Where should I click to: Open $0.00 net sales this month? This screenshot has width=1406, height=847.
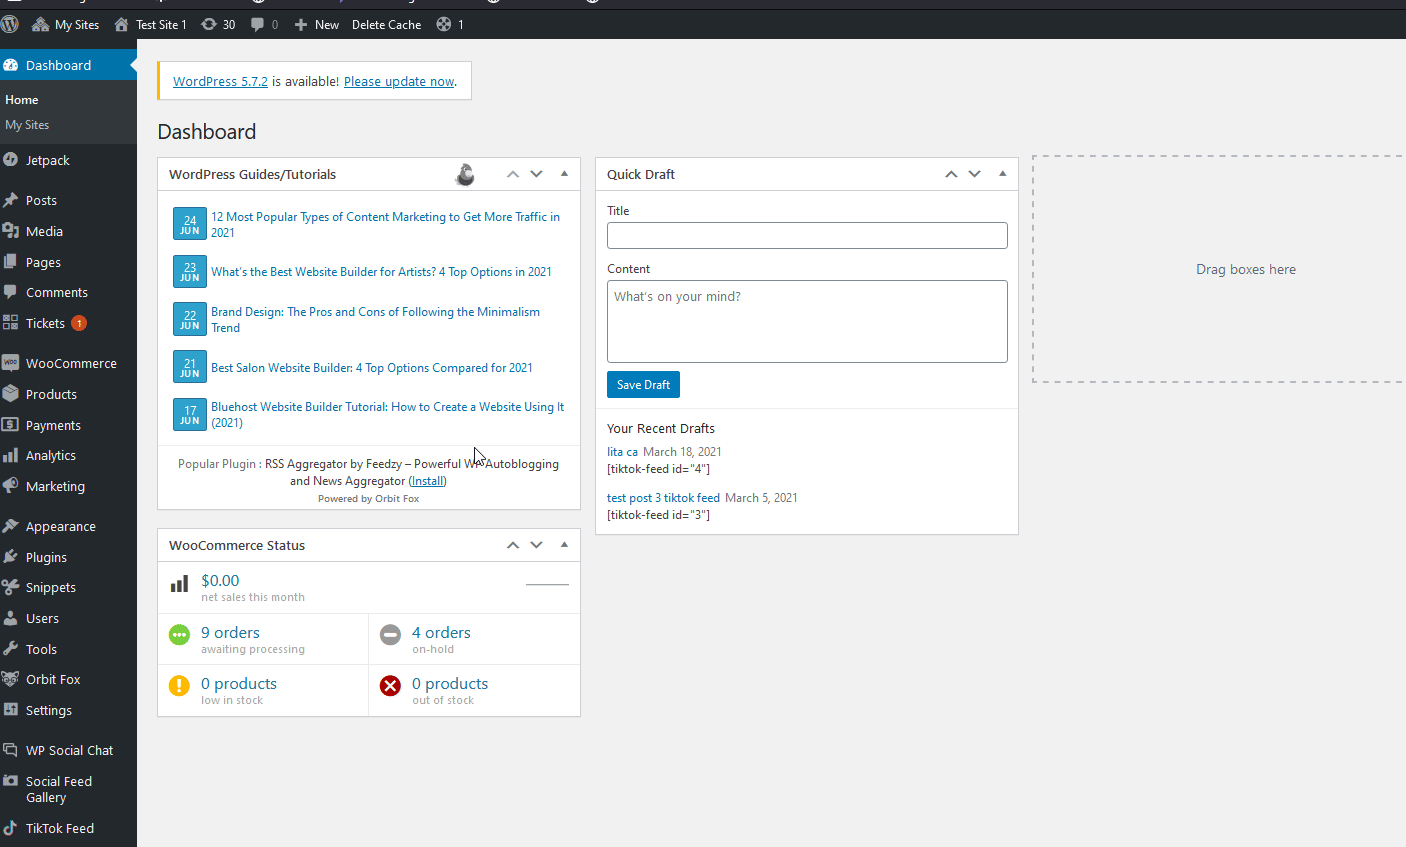coord(369,588)
